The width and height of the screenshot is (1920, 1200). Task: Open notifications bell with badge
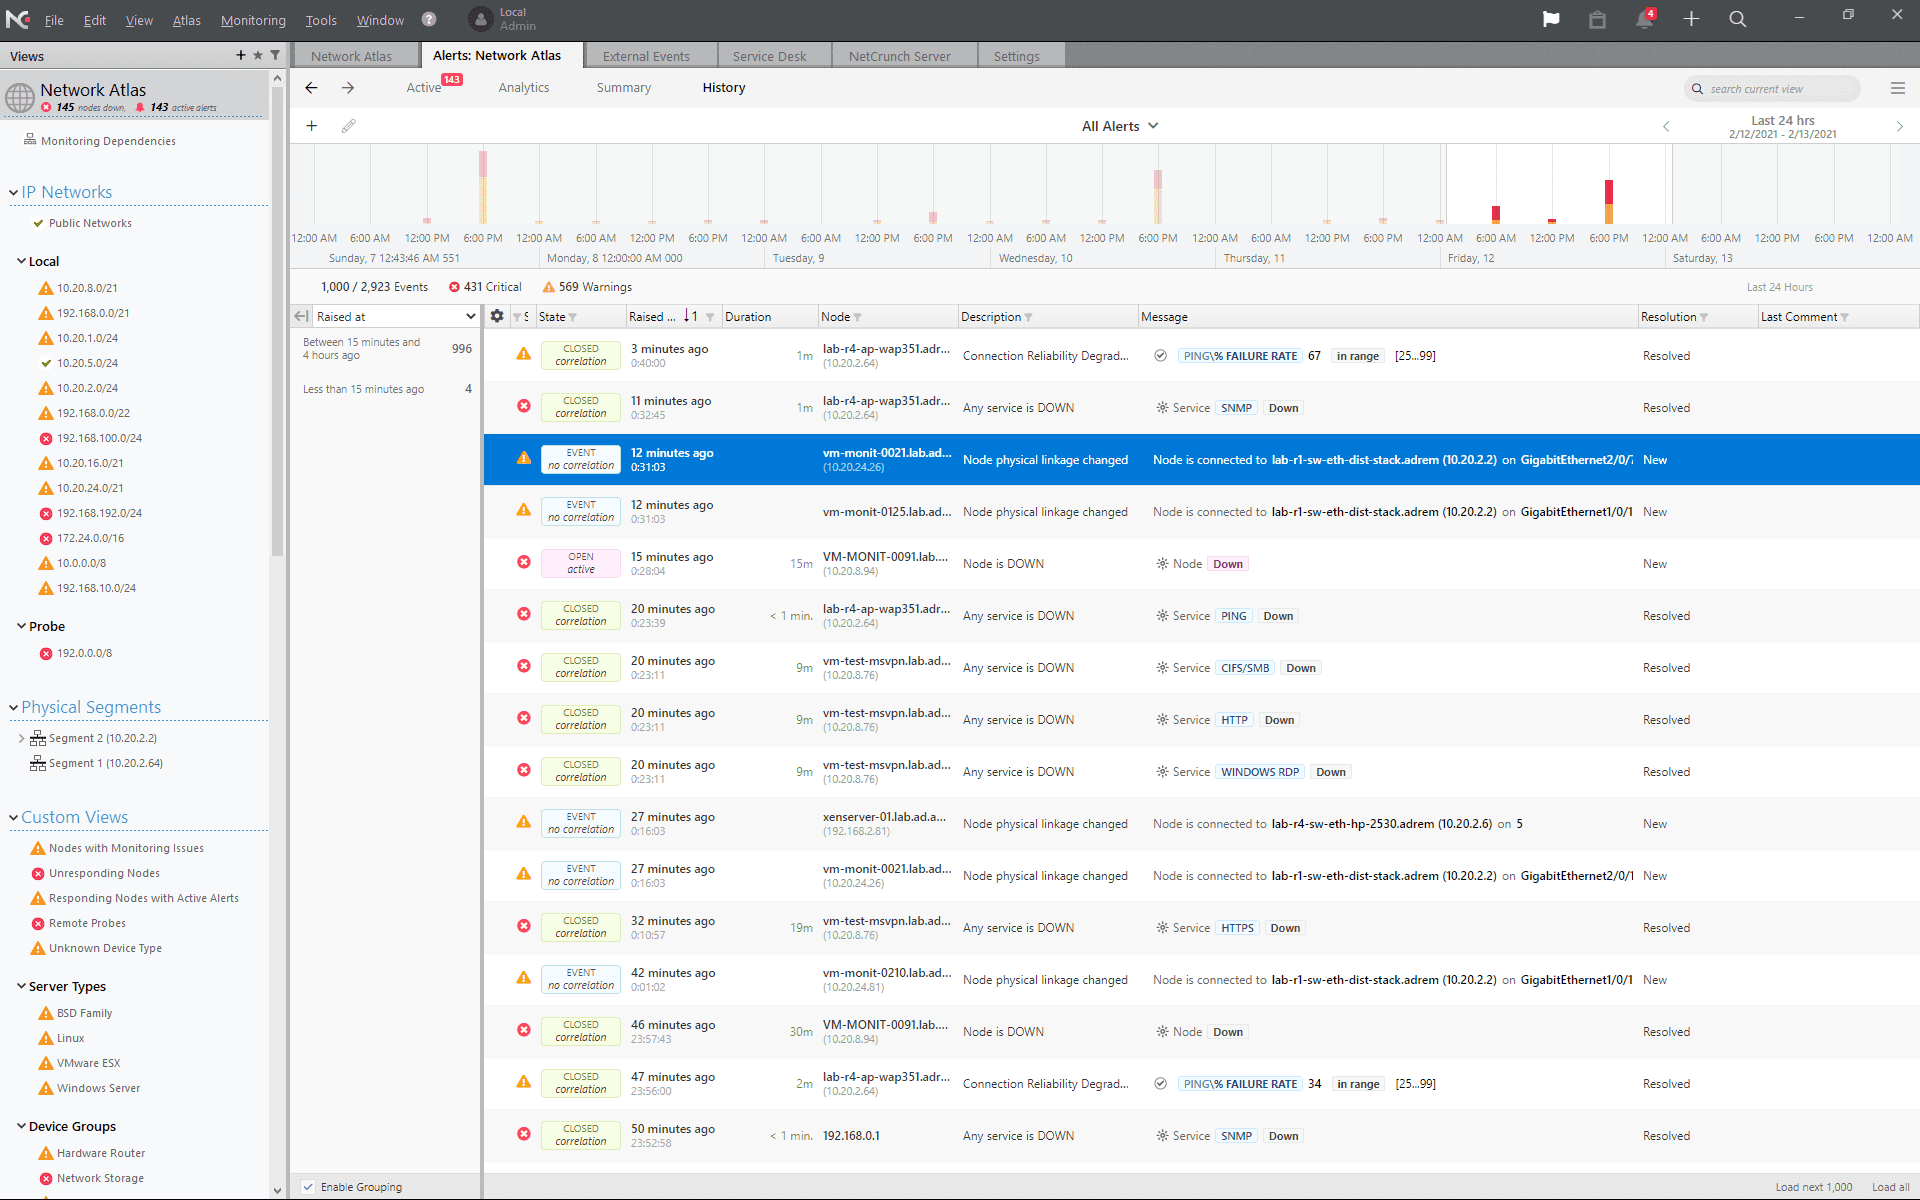pyautogui.click(x=1645, y=19)
